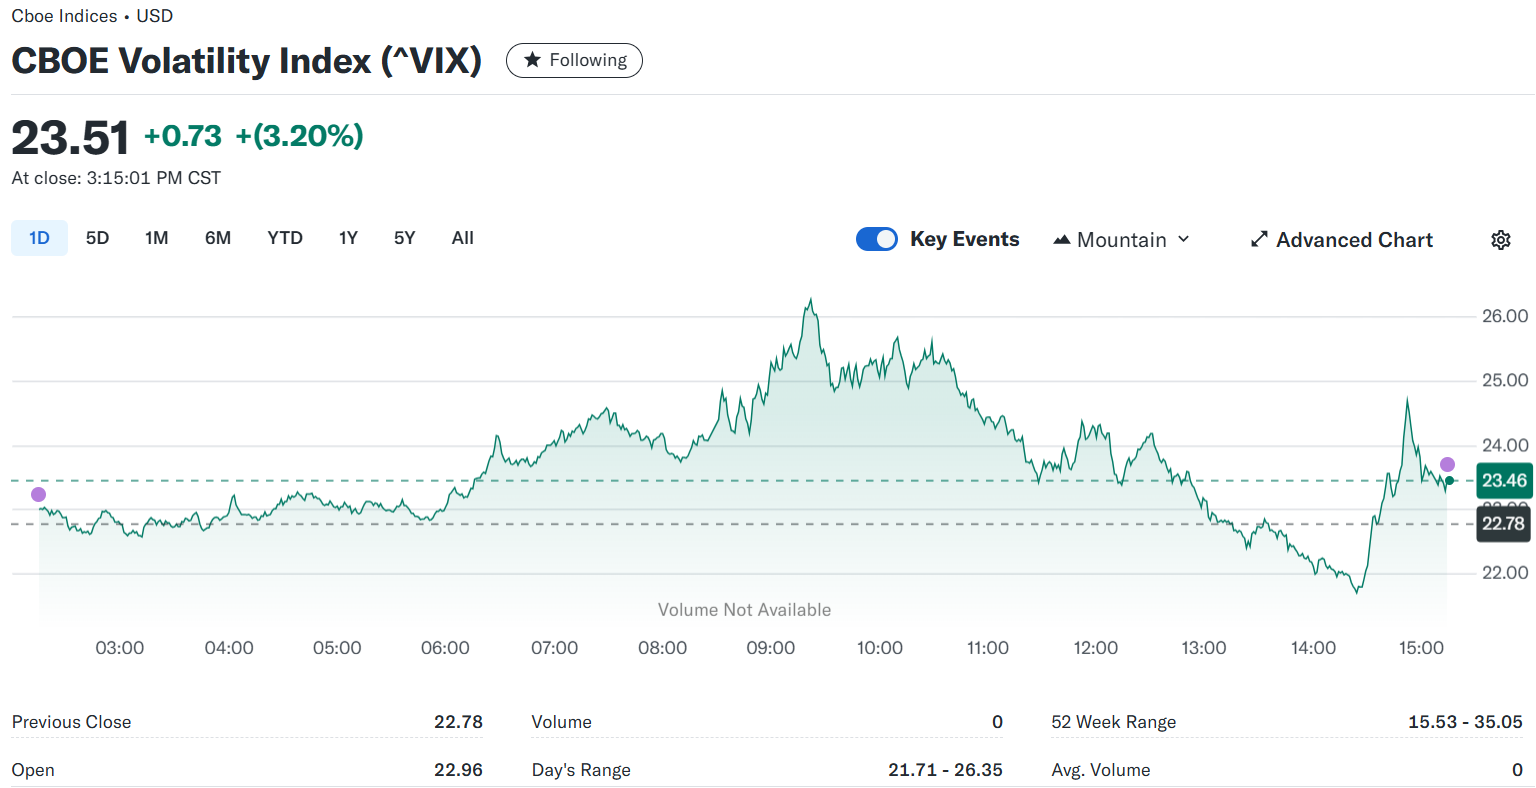Click the 09:00 time axis label
1536x788 pixels.
[771, 648]
